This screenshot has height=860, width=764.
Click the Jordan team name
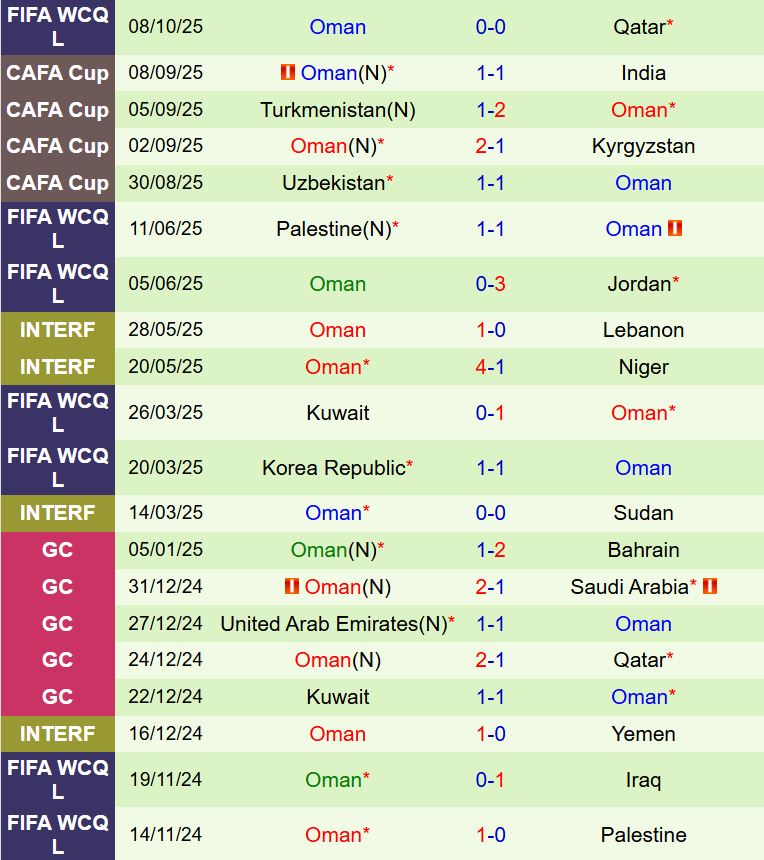(x=638, y=284)
